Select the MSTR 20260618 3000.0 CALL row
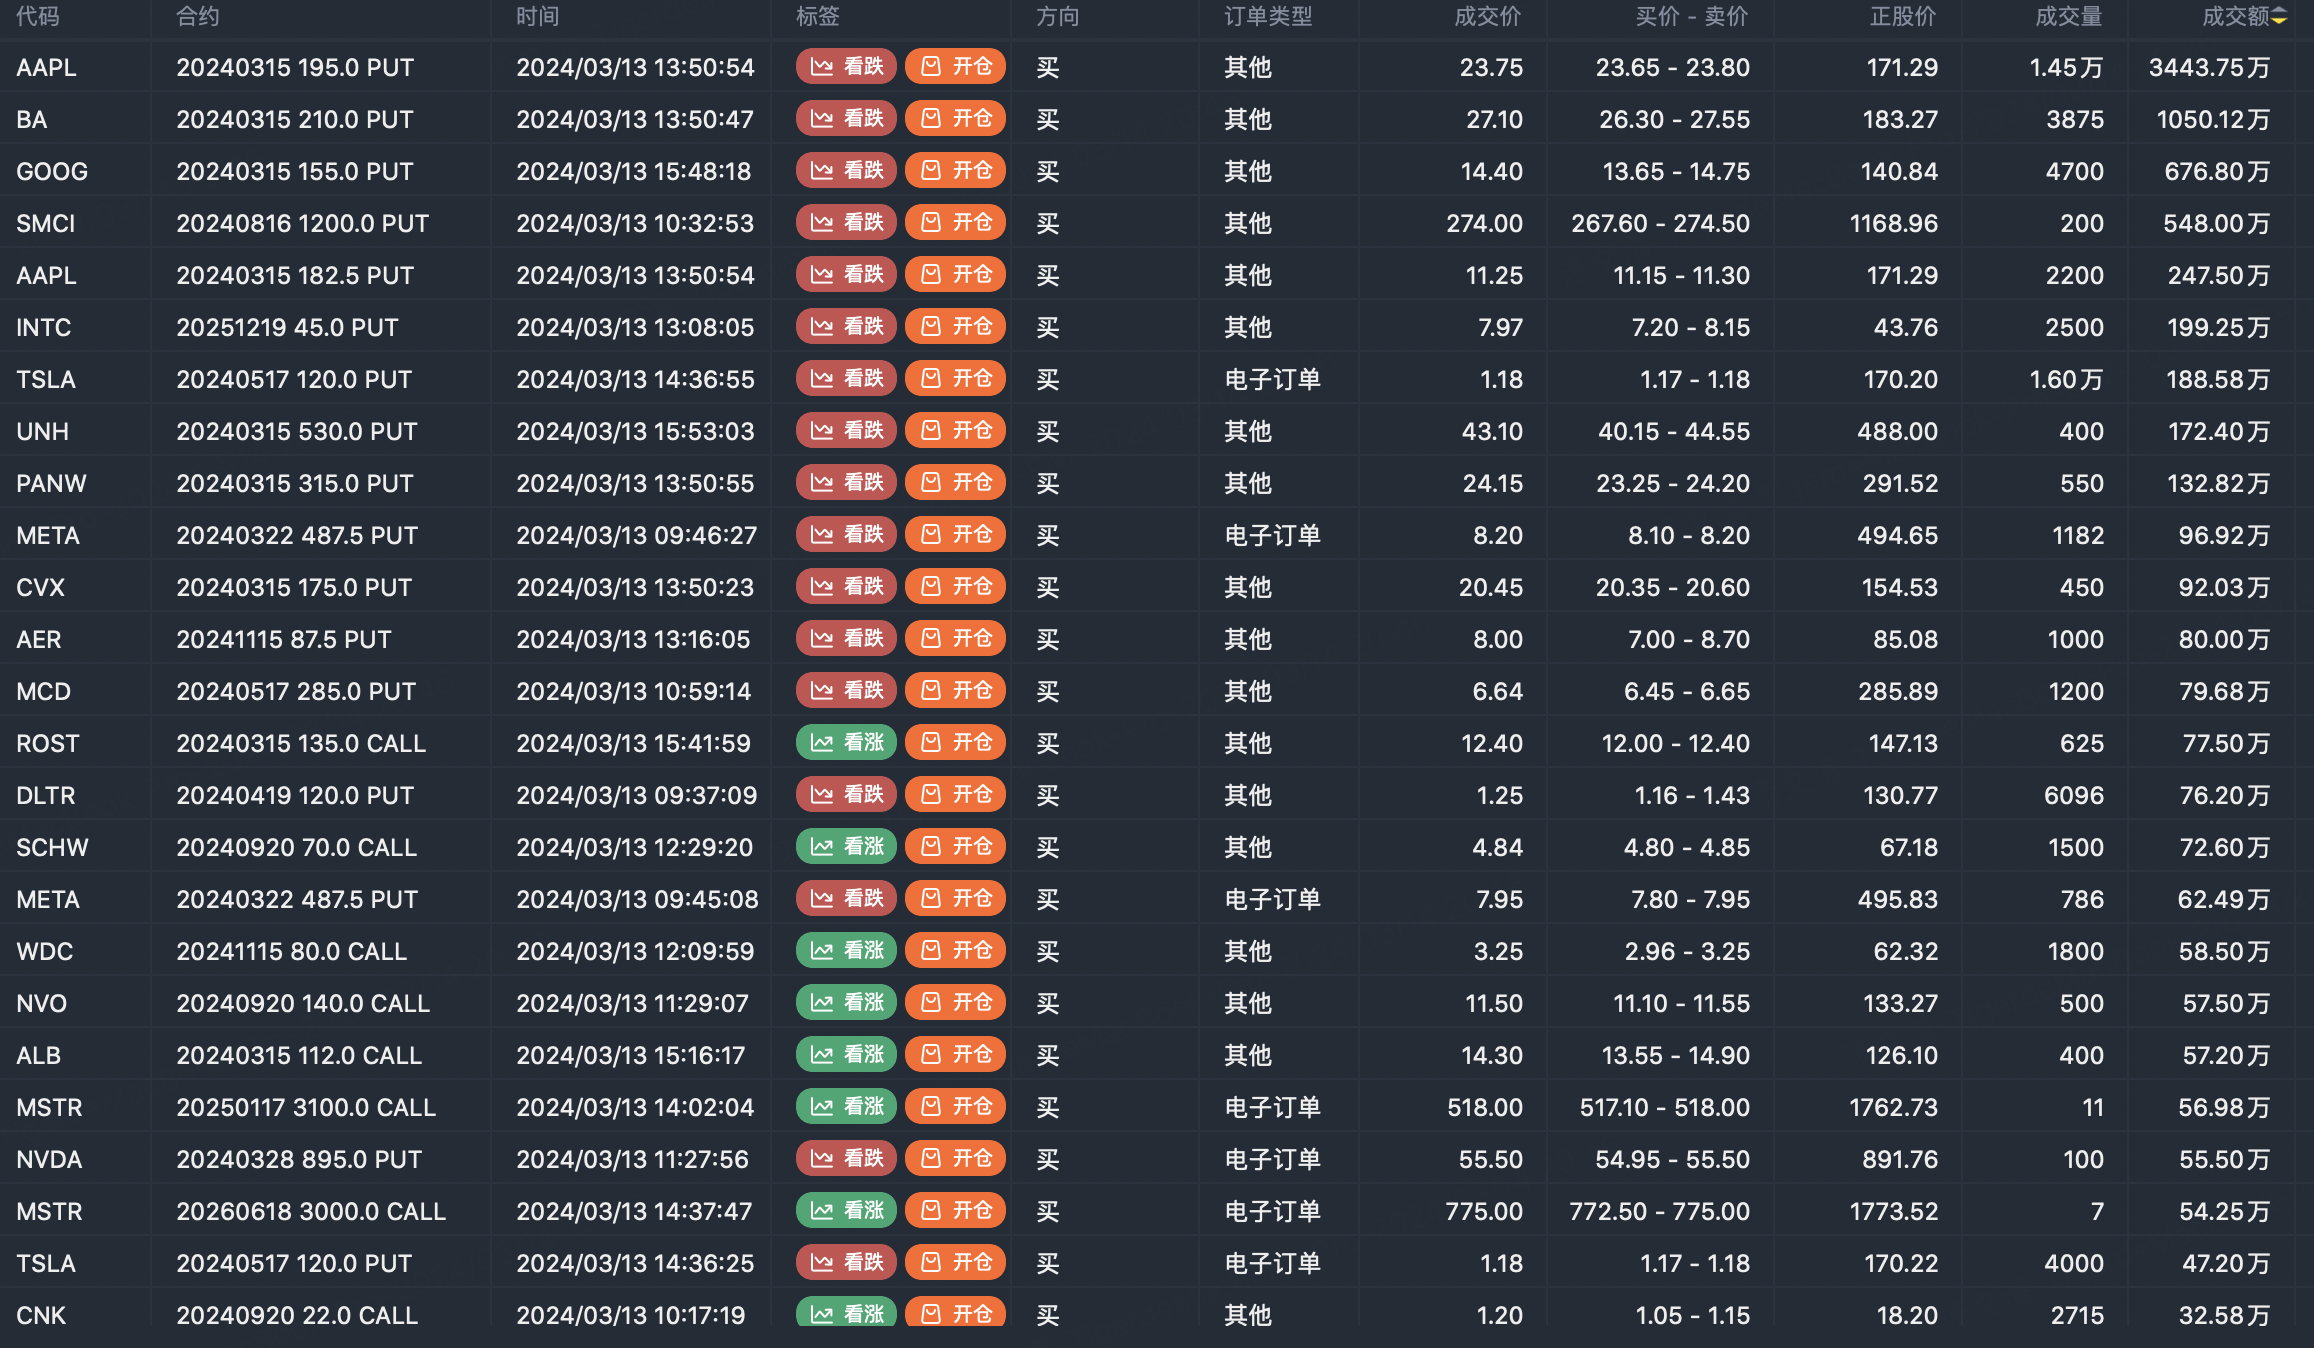 (x=311, y=1211)
